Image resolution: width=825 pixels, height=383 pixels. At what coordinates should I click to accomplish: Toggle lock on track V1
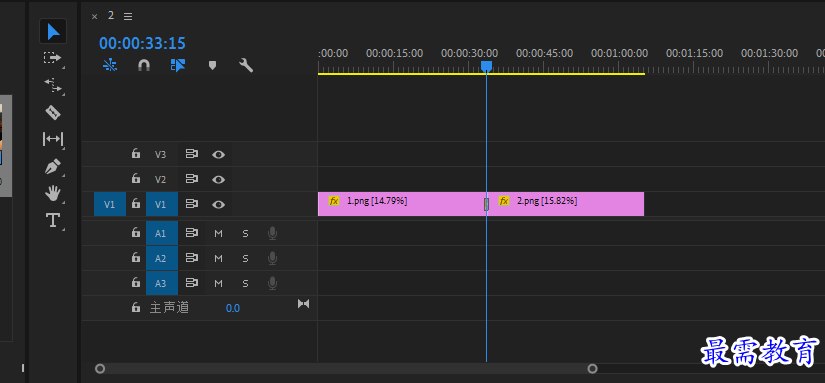pos(136,204)
